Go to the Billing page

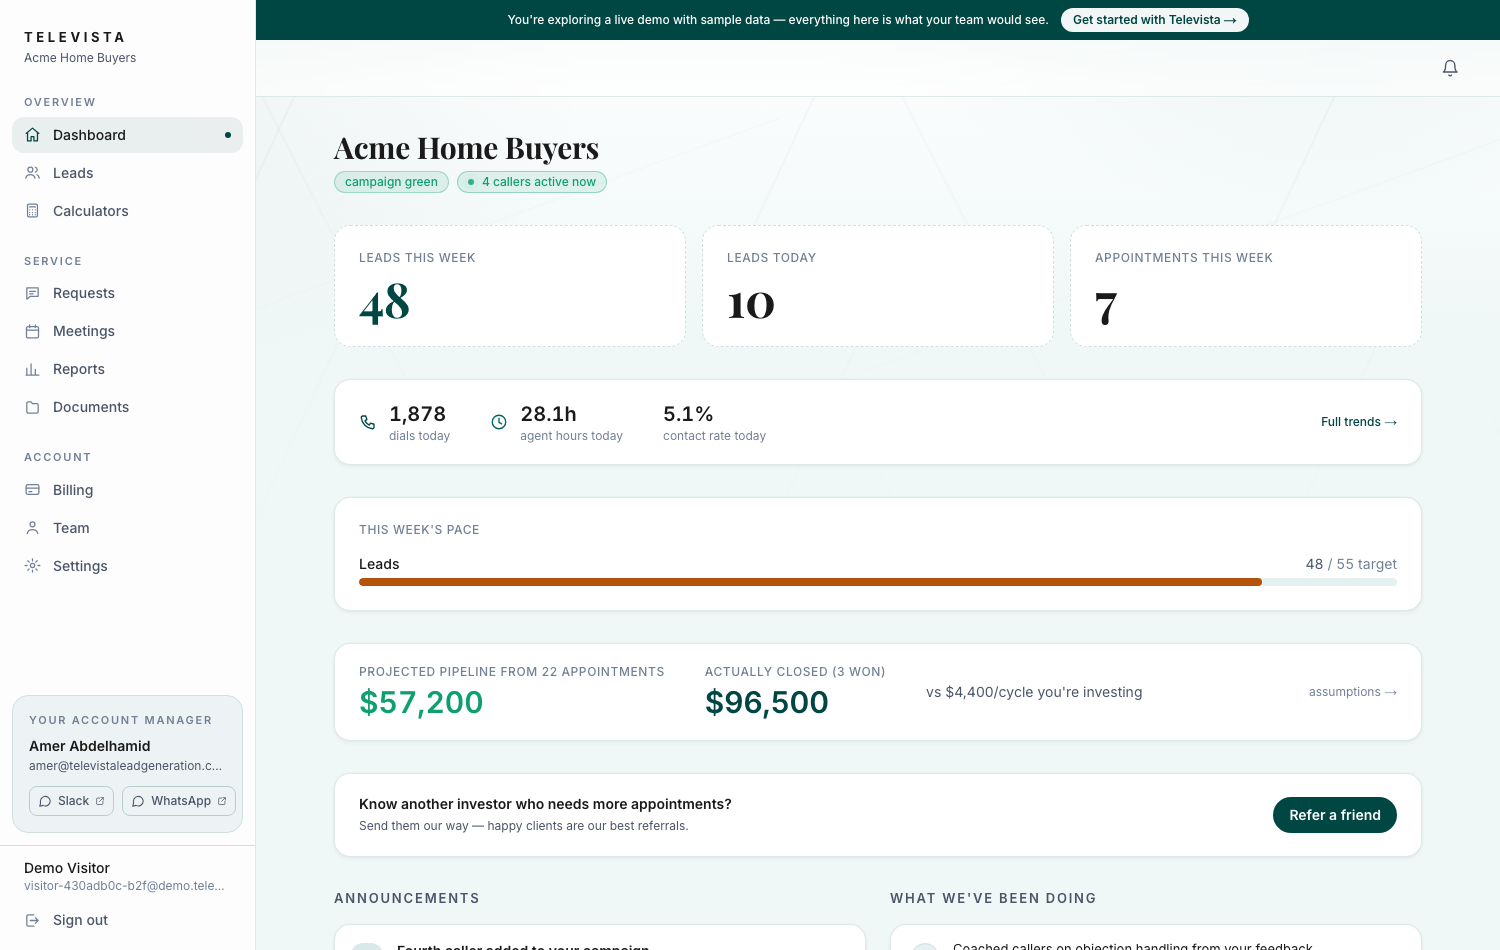coord(127,490)
